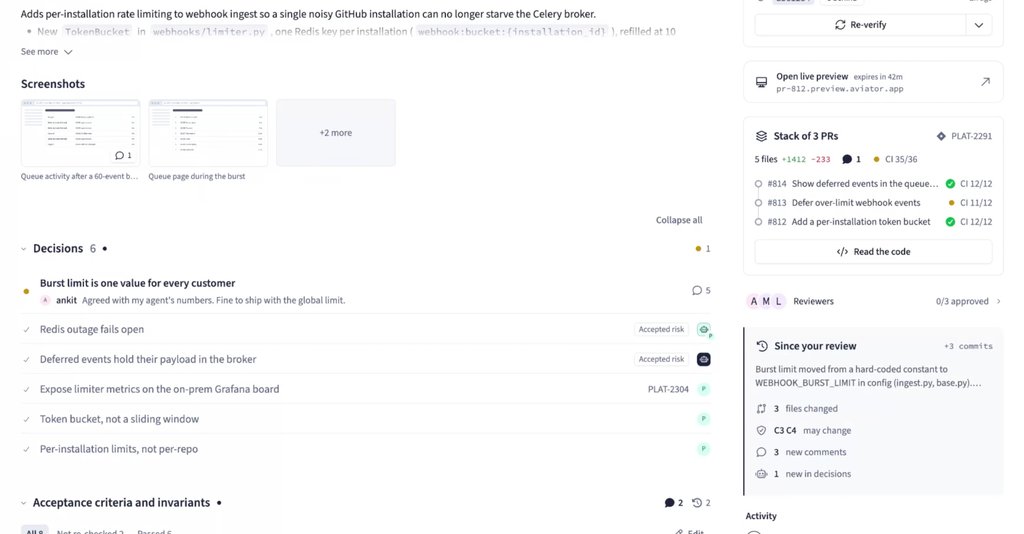The image size is (1024, 534).
Task: Click Collapse all
Action: (x=679, y=220)
